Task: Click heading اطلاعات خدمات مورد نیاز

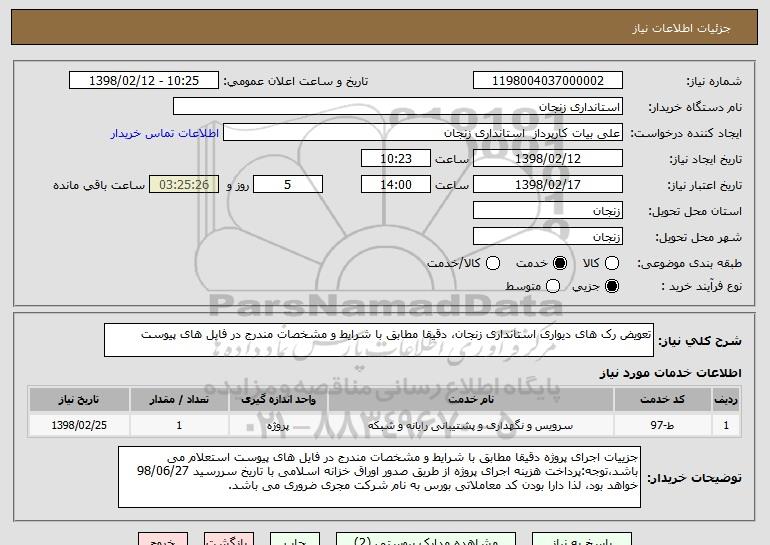Action: (x=670, y=373)
